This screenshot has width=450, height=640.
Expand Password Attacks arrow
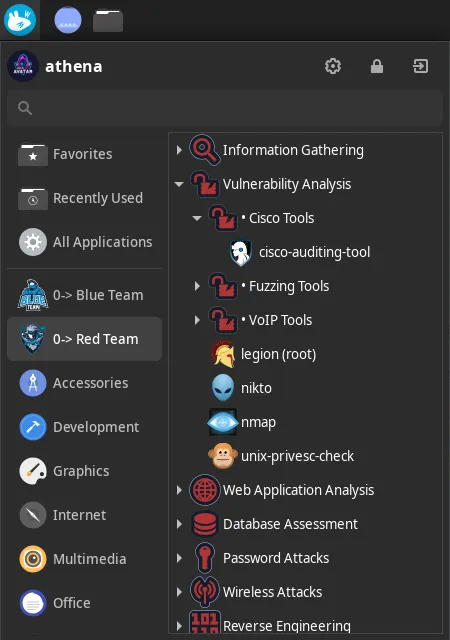point(179,558)
